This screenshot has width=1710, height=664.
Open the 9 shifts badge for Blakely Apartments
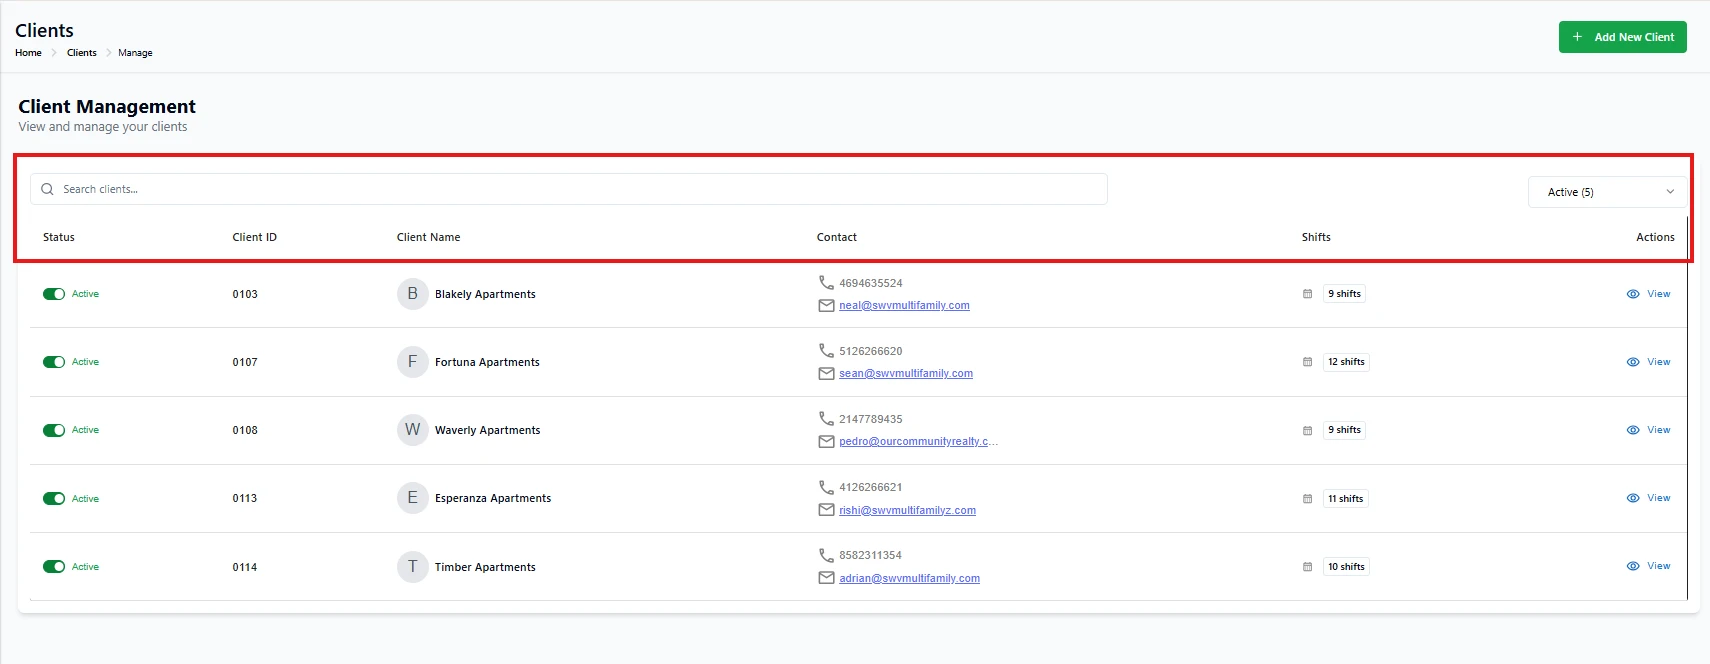pos(1344,294)
